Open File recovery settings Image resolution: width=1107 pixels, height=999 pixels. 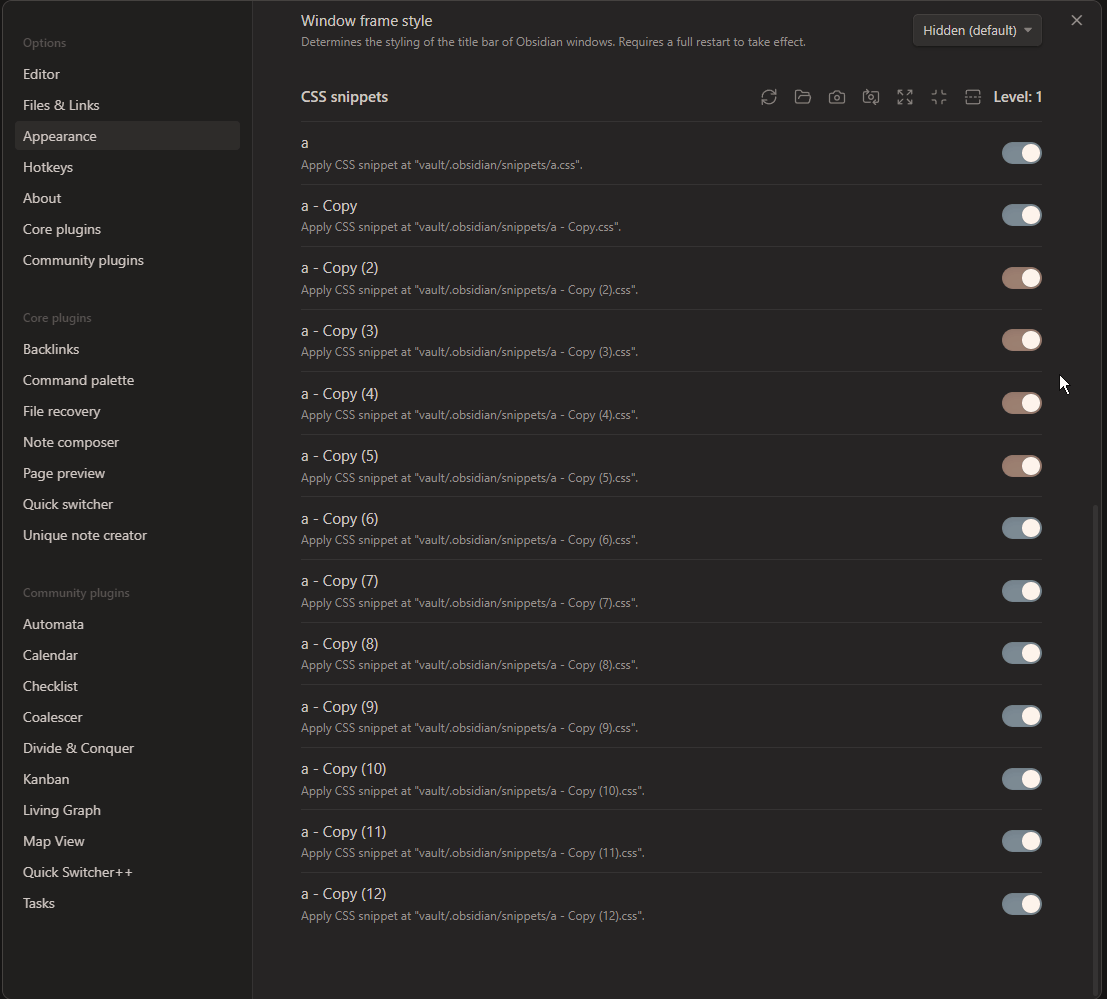pyautogui.click(x=127, y=412)
